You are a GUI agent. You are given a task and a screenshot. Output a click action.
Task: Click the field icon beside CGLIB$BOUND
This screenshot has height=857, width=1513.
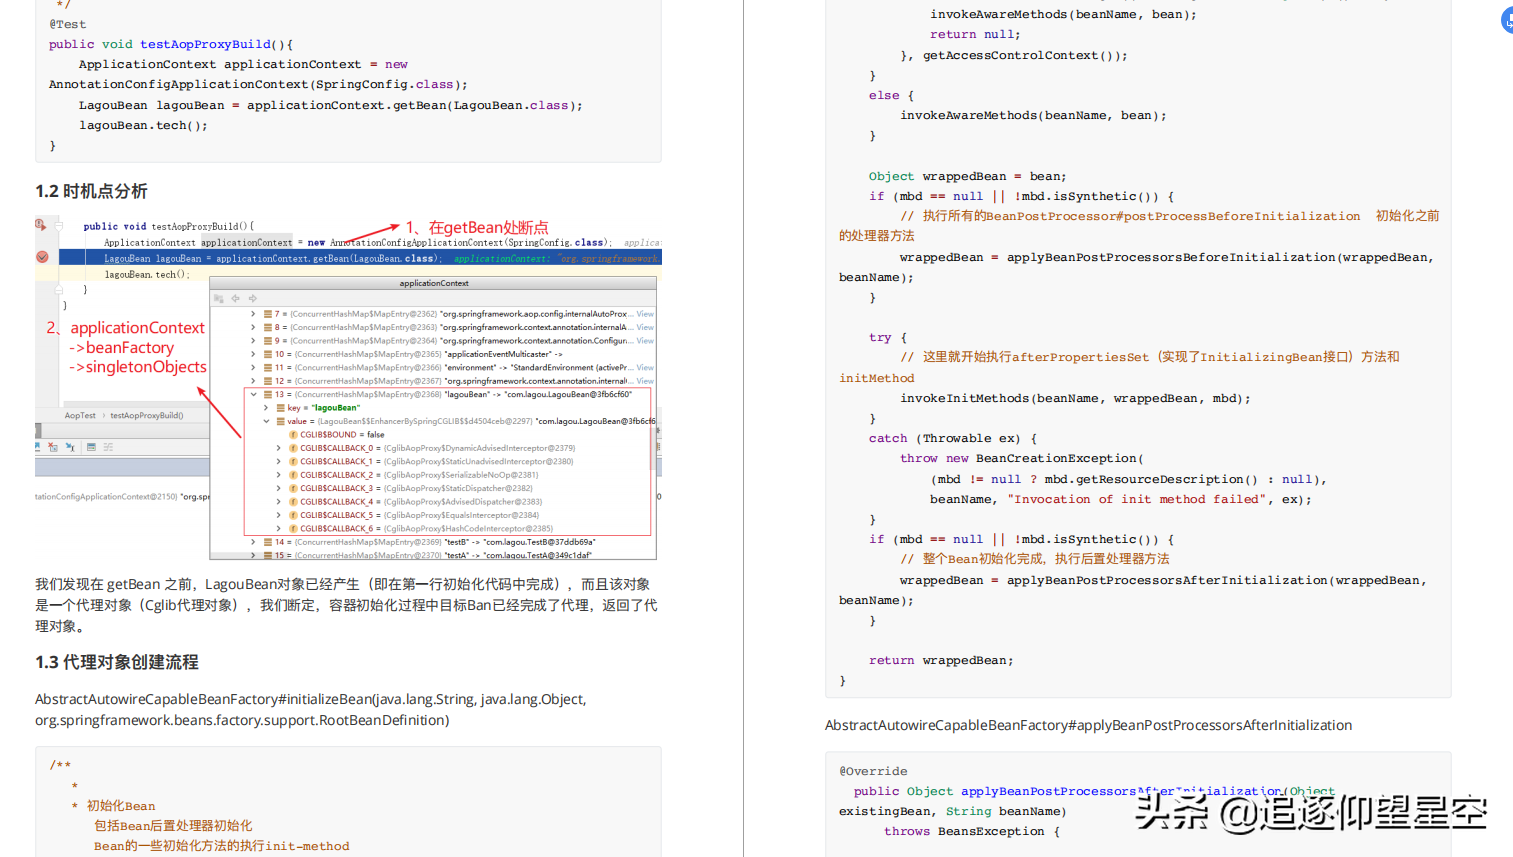pyautogui.click(x=293, y=435)
